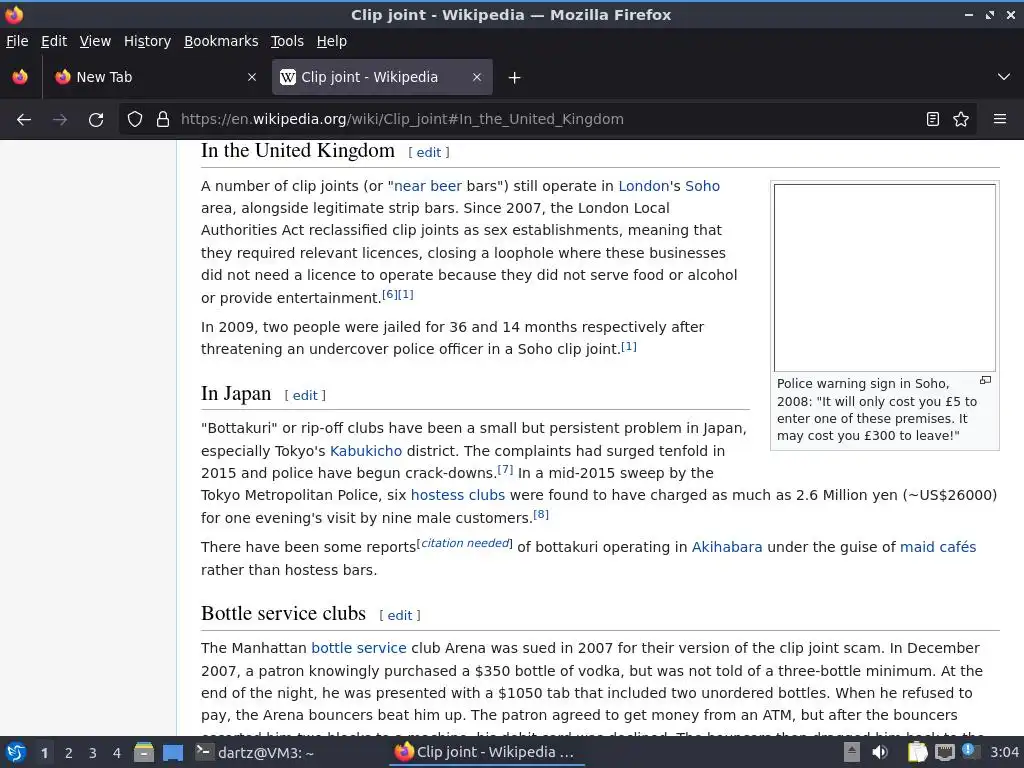Viewport: 1024px width, 768px height.
Task: Open the network connection tray icon
Action: pos(944,752)
